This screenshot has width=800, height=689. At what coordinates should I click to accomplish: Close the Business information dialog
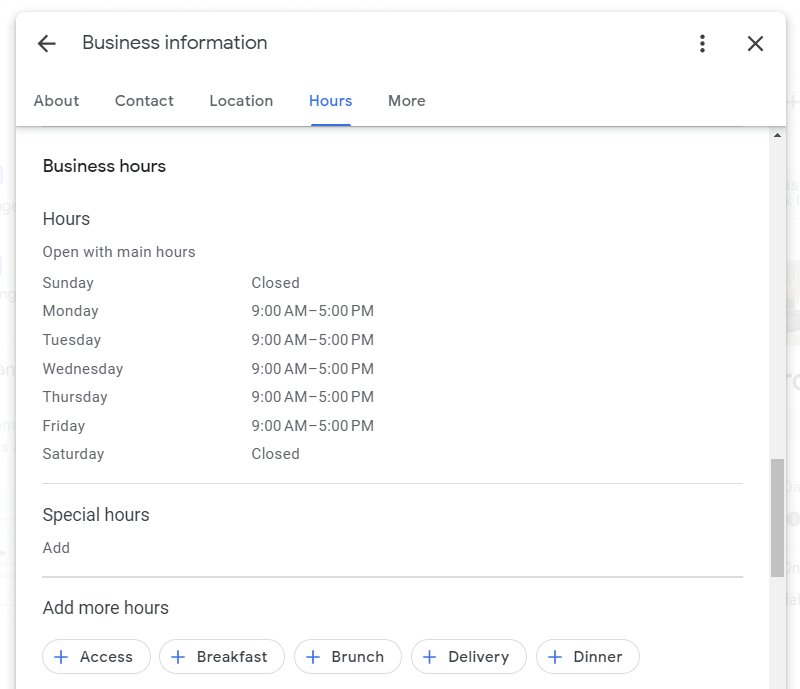click(755, 43)
